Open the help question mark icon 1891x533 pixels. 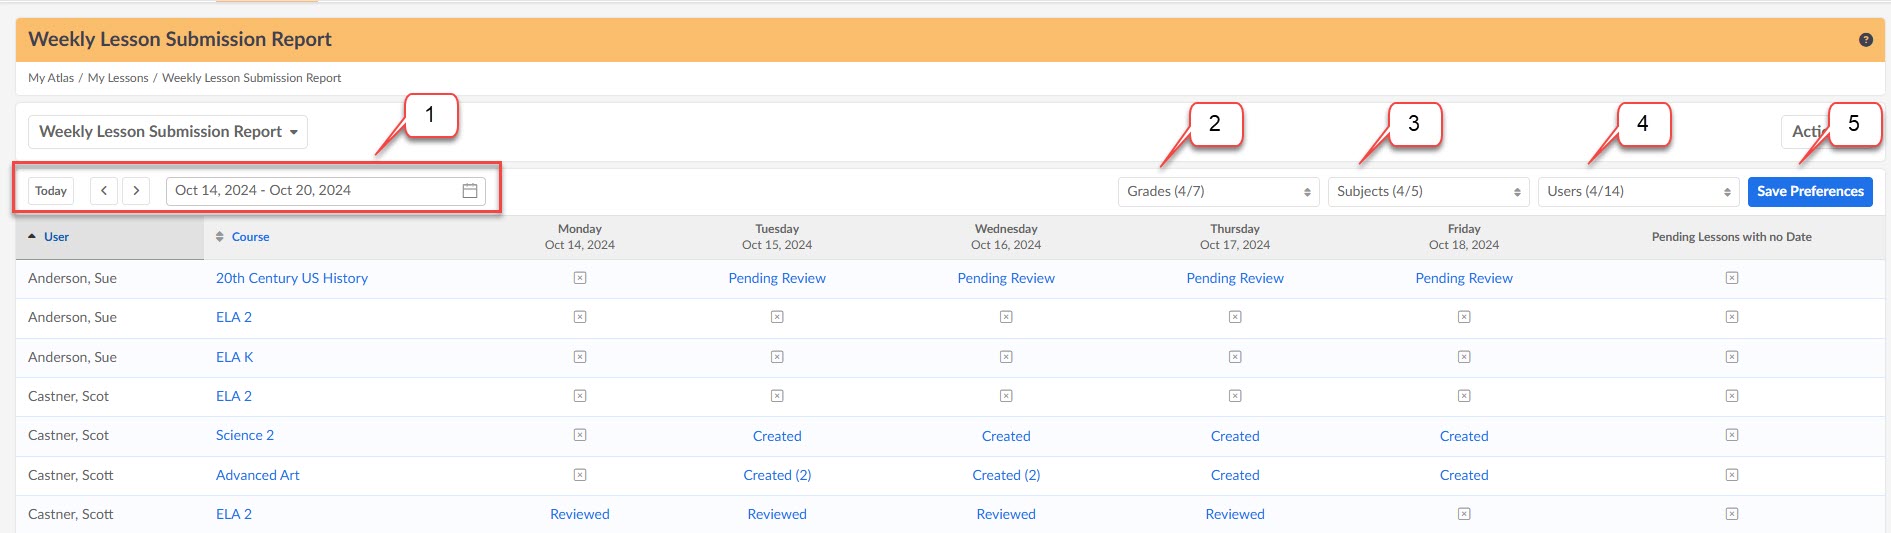click(x=1865, y=40)
